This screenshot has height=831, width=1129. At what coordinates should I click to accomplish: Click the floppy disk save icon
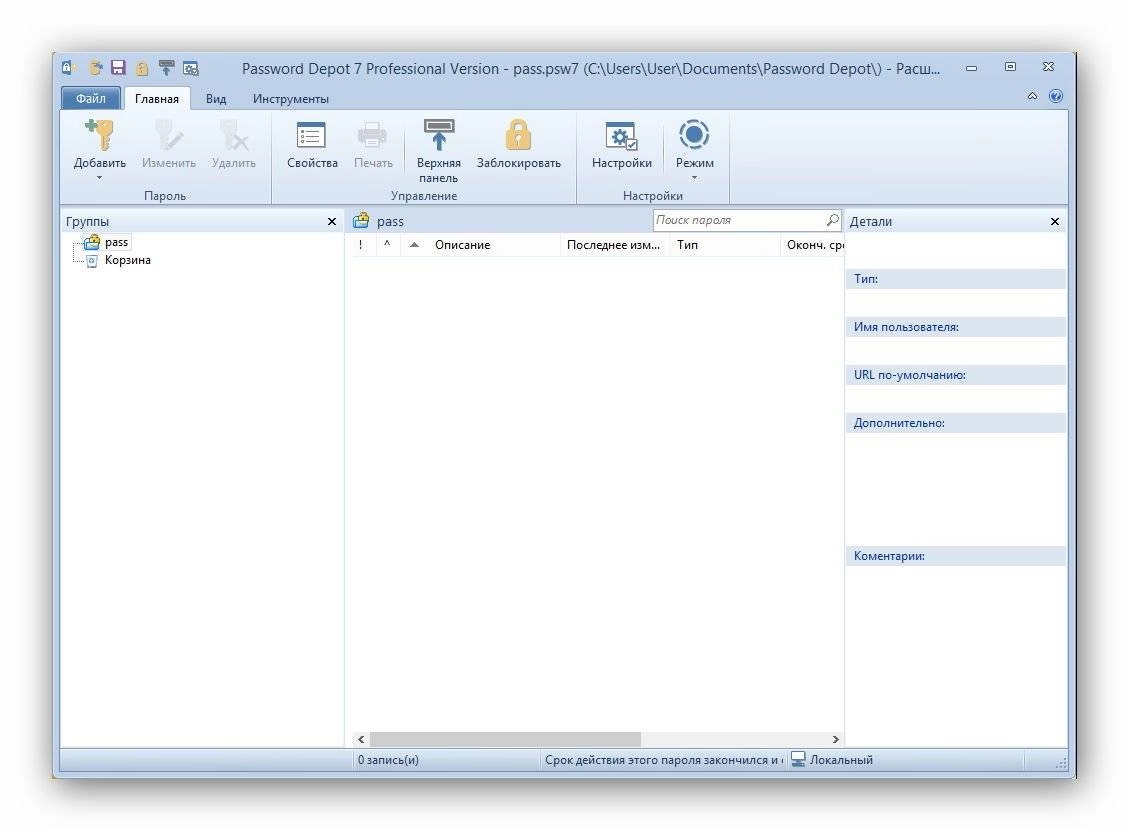(x=119, y=68)
